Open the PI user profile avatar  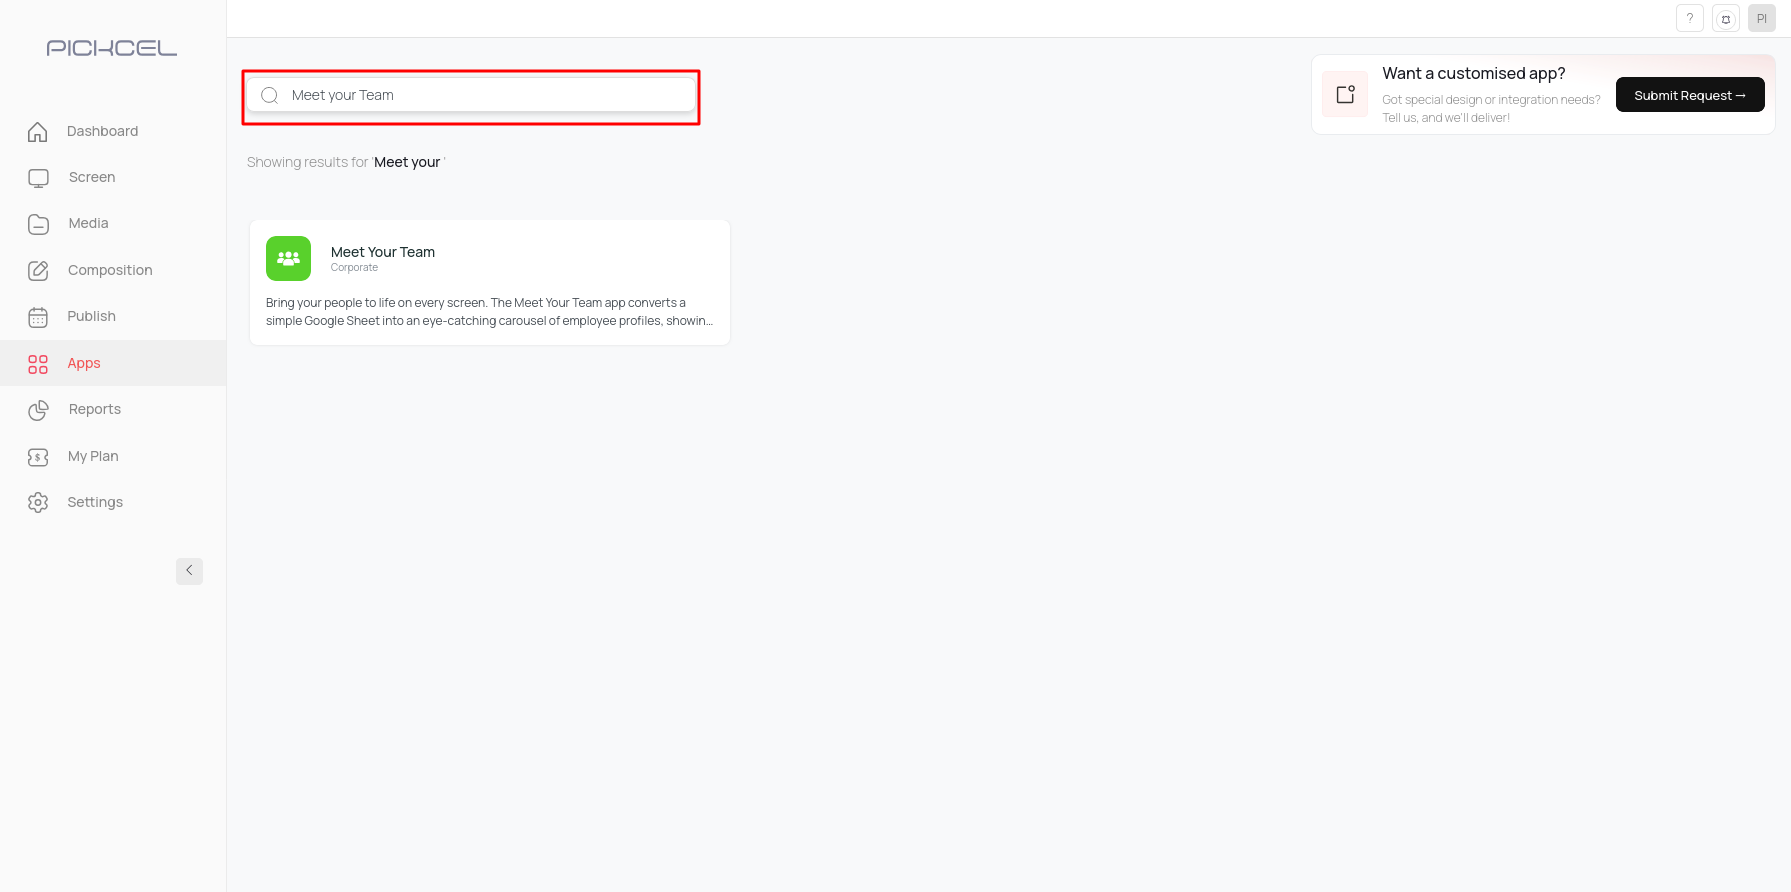pyautogui.click(x=1762, y=18)
